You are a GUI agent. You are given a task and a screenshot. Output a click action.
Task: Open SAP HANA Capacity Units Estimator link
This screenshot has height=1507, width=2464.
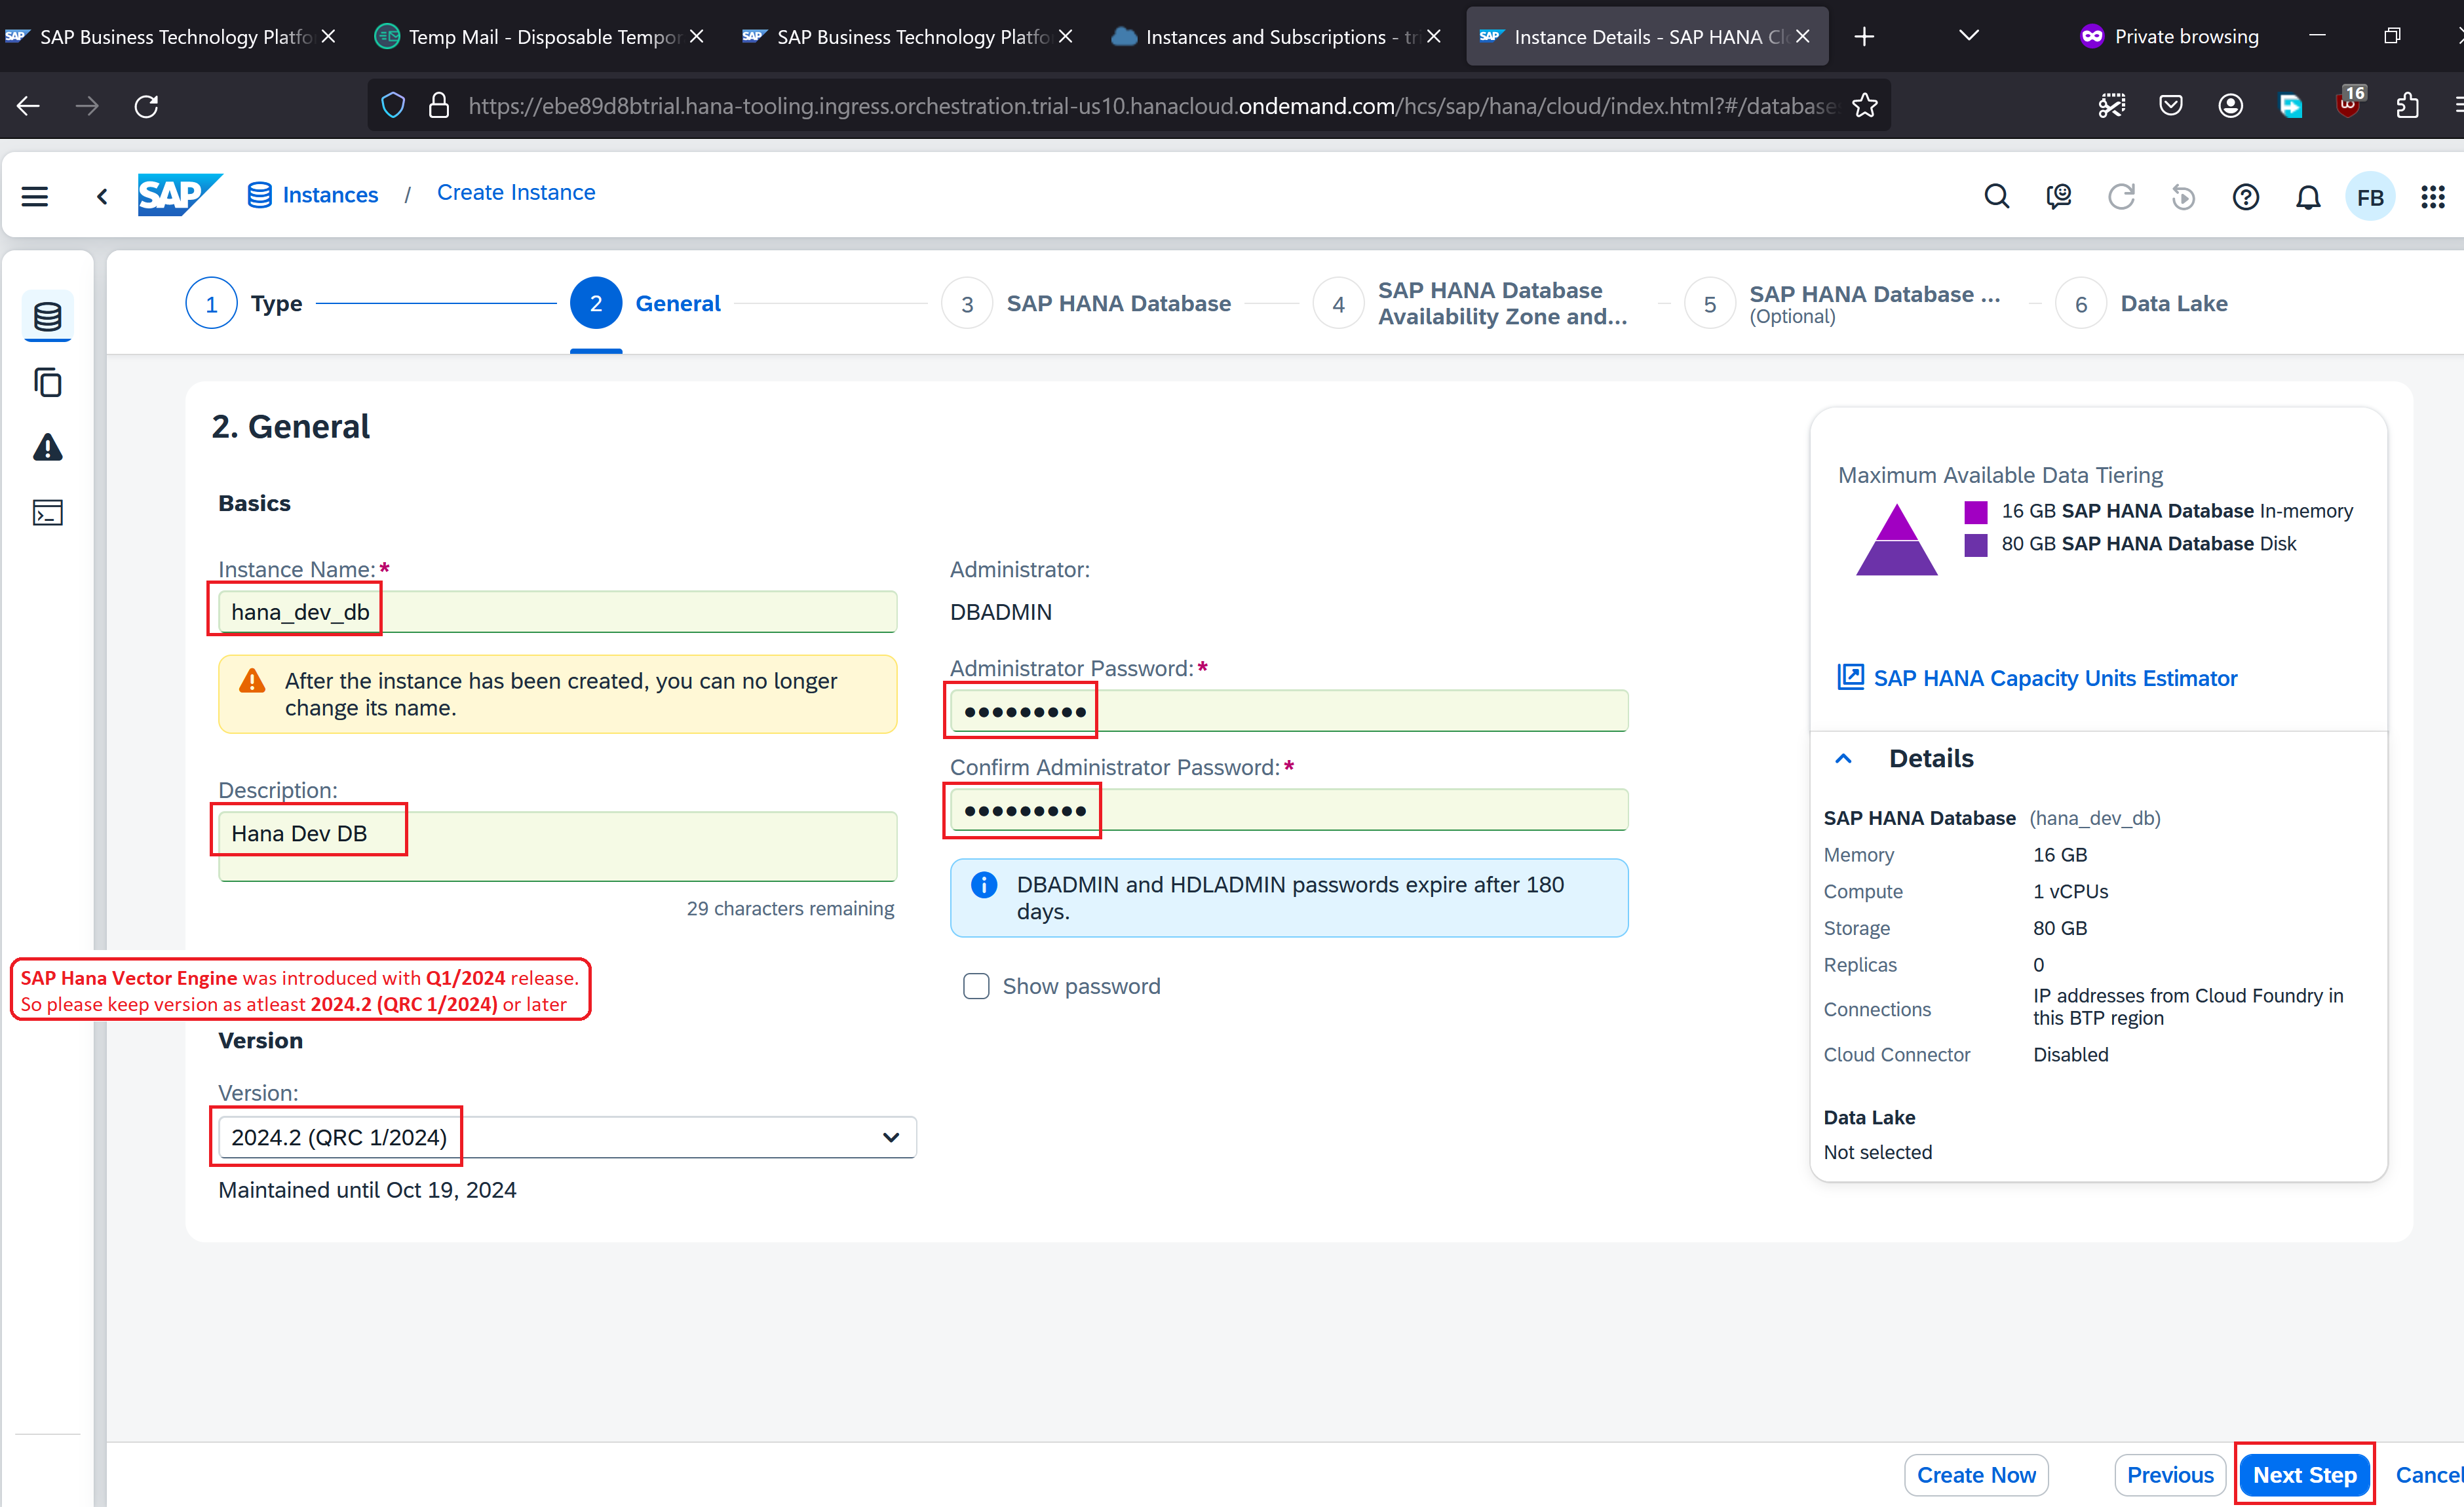(2054, 678)
